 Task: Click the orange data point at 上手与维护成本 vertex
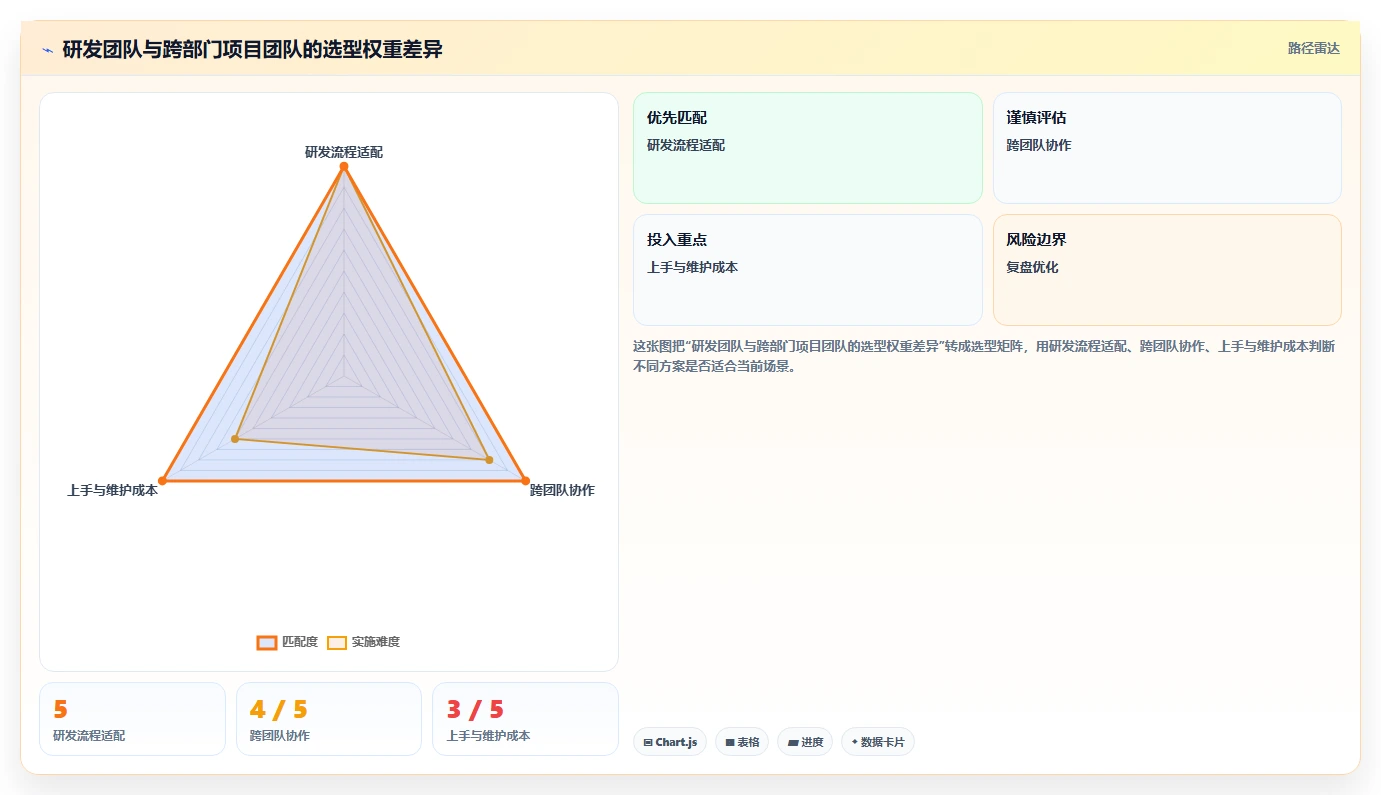point(163,481)
